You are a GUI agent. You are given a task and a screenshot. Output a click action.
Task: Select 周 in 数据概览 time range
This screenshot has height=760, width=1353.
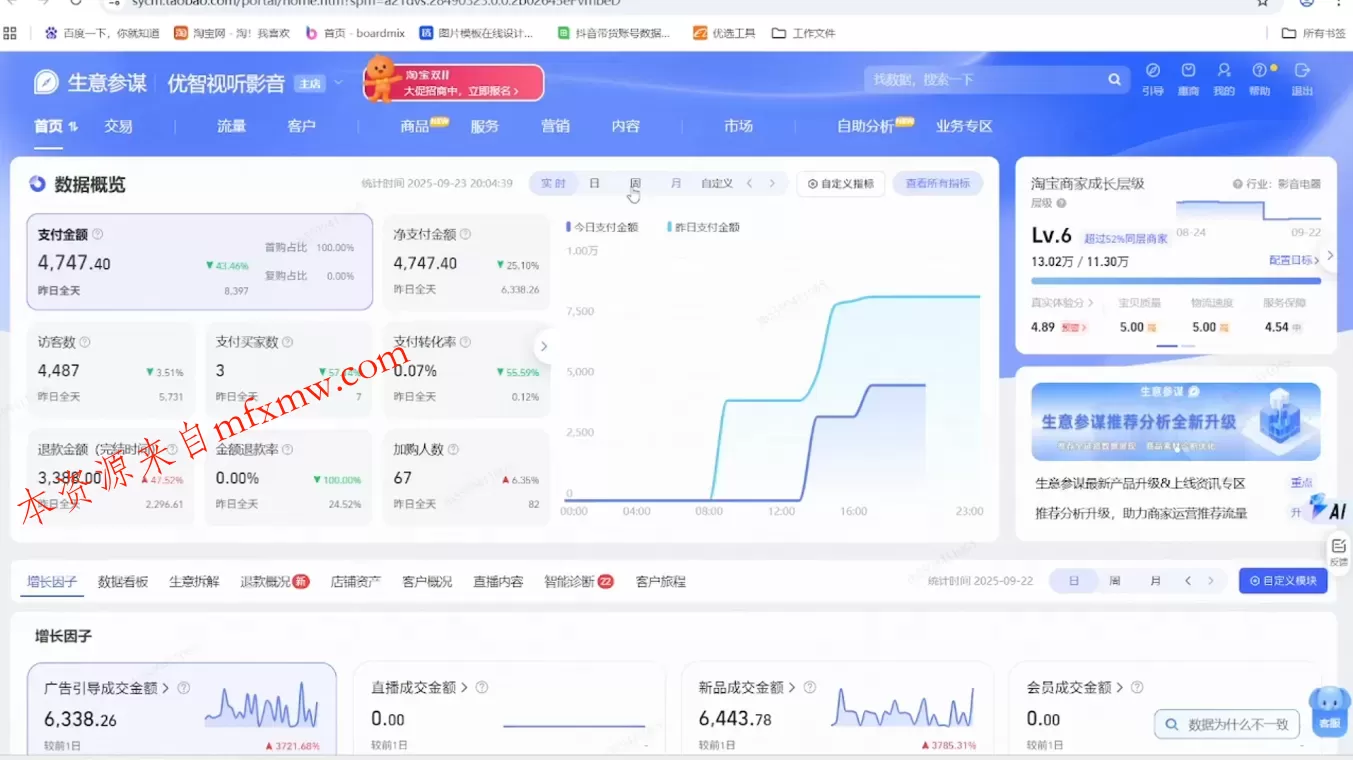[x=635, y=184]
